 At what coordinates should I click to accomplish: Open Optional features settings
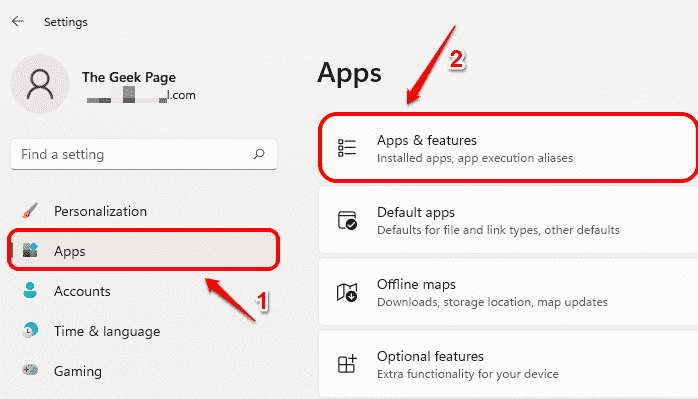pos(508,364)
